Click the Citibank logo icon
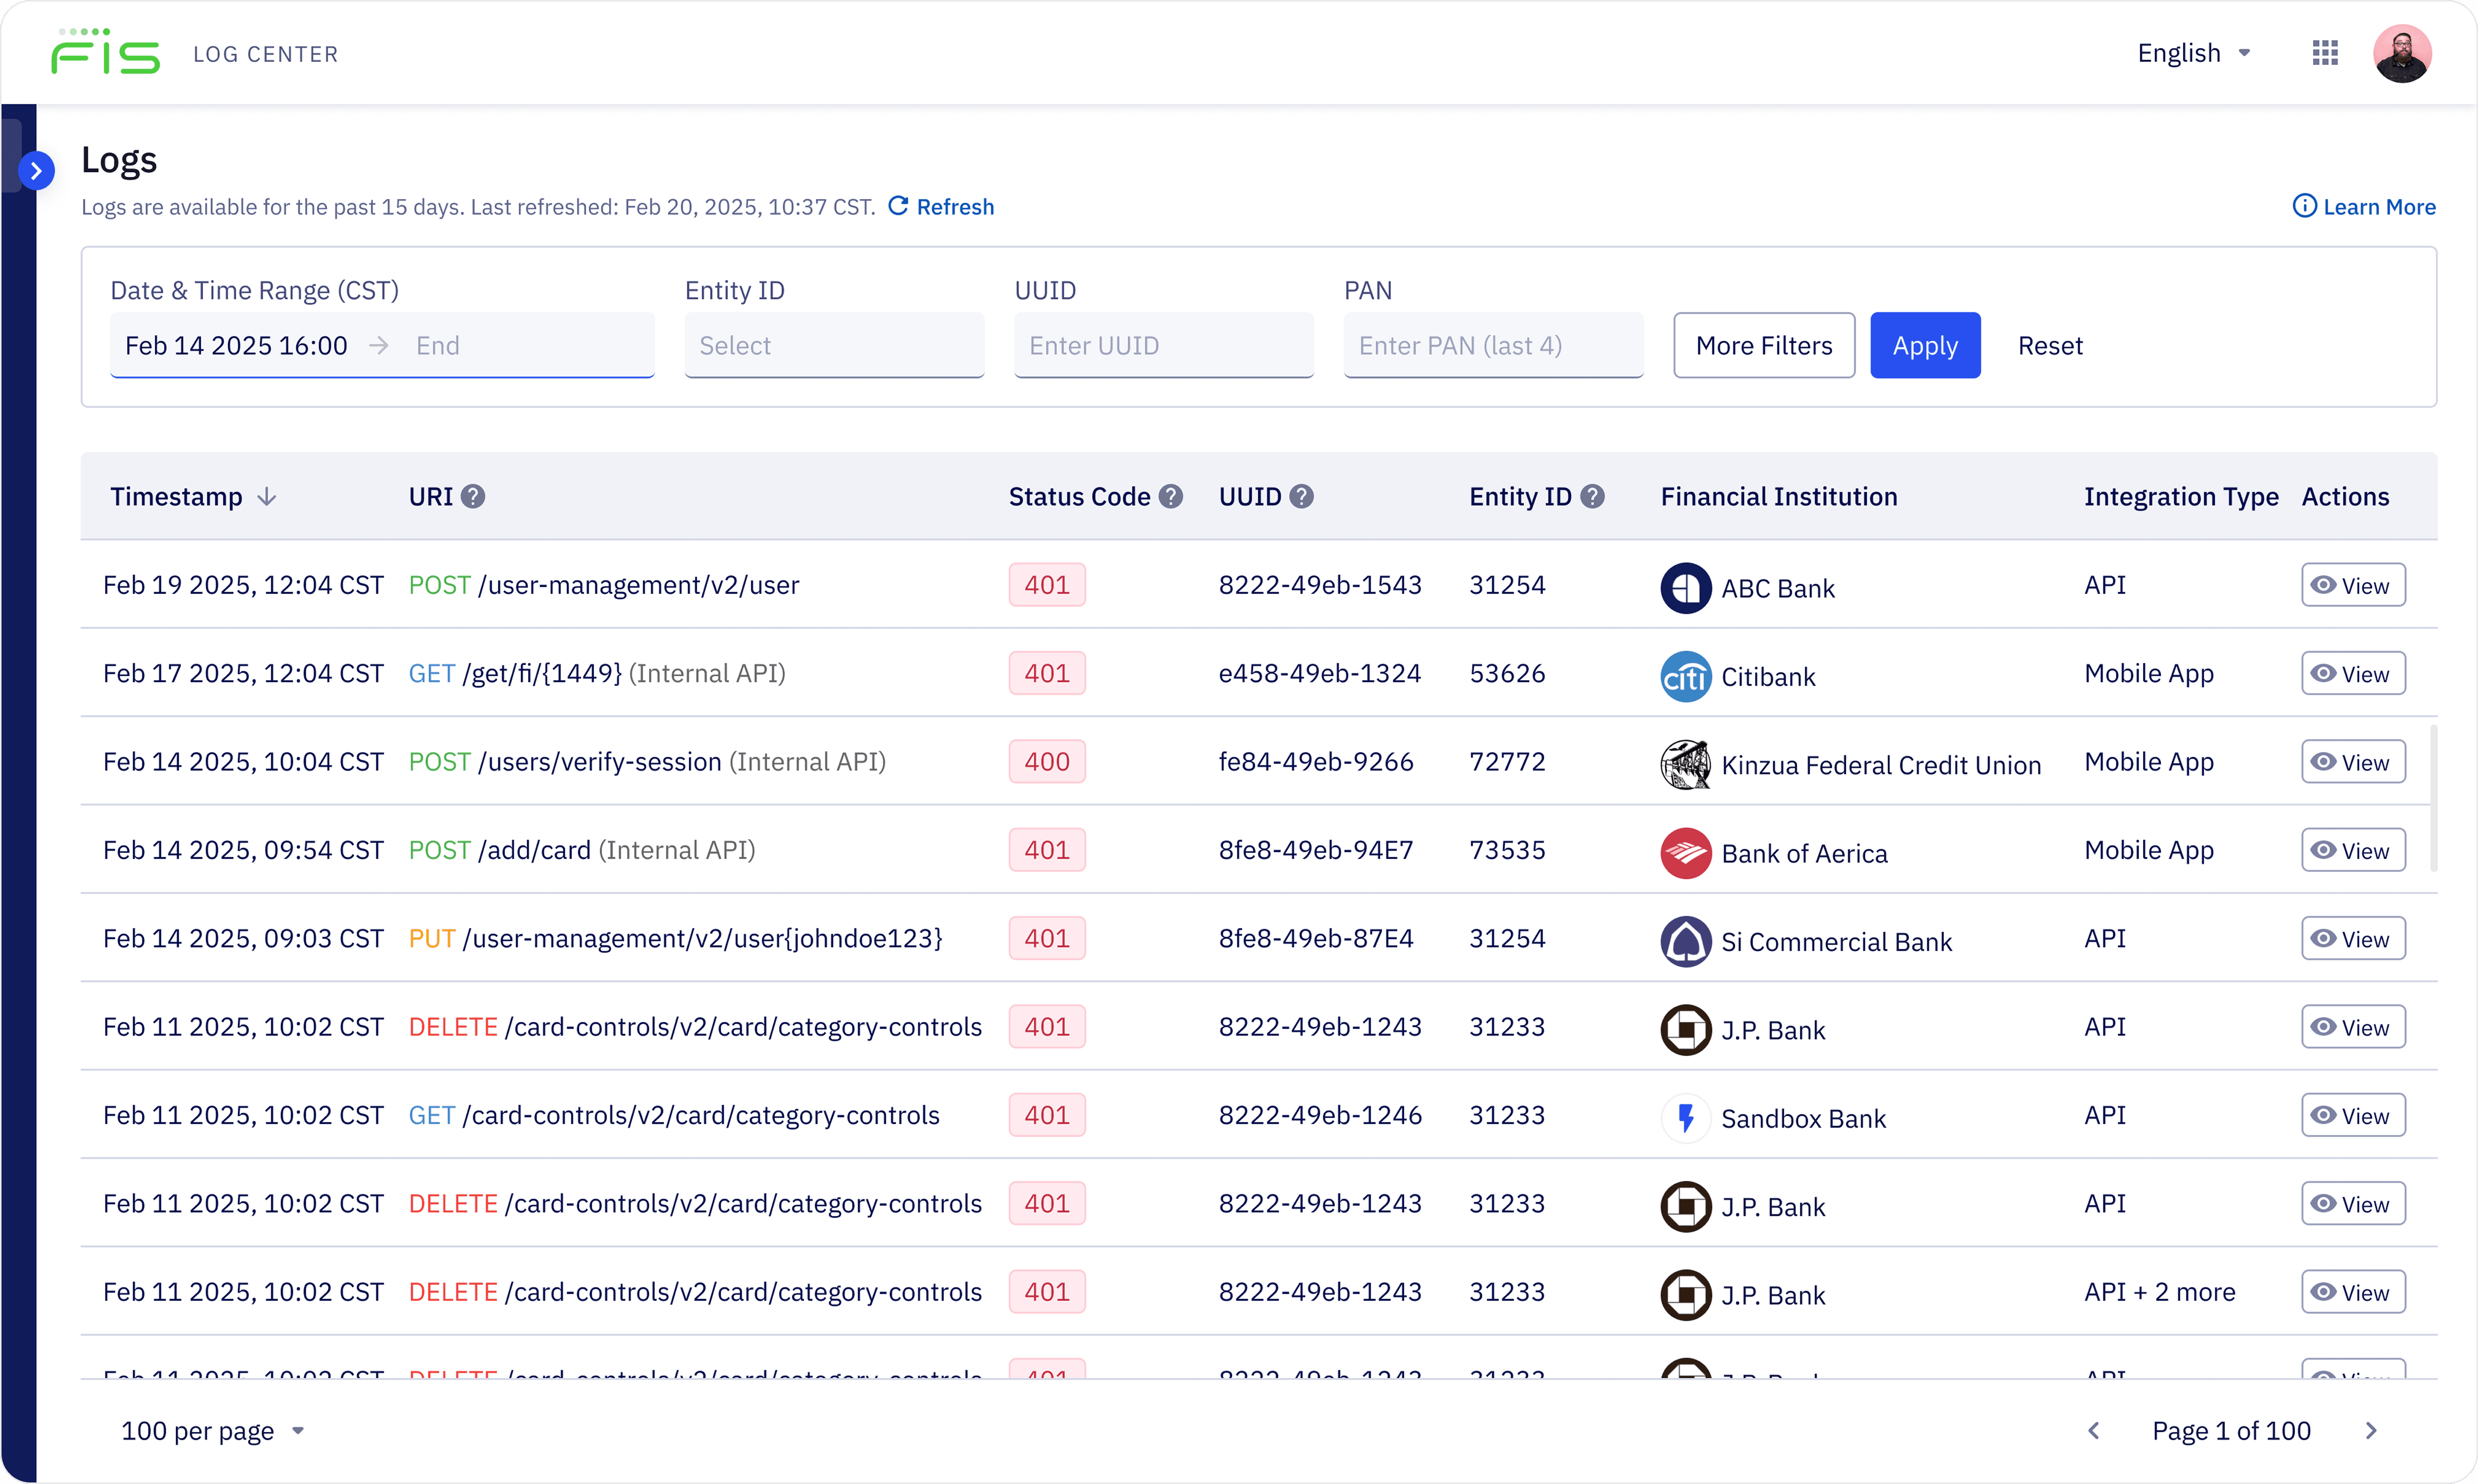2478x1484 pixels. tap(1685, 677)
